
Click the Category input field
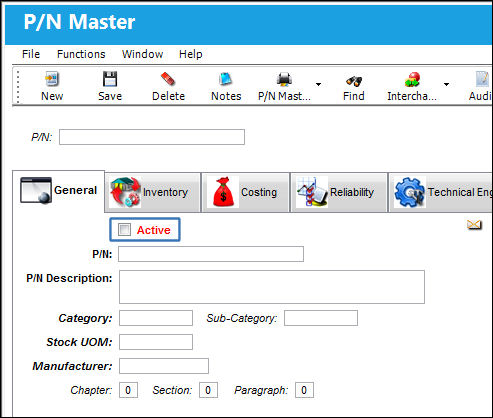(x=156, y=318)
